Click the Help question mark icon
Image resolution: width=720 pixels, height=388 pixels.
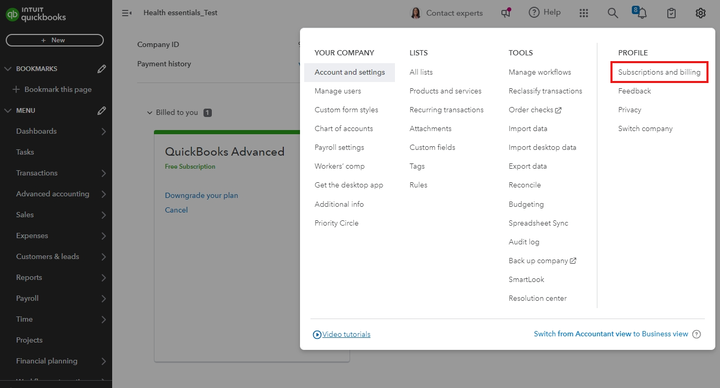[534, 12]
